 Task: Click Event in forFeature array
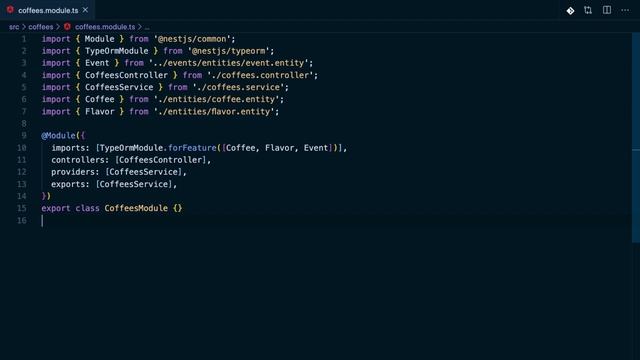click(x=316, y=148)
